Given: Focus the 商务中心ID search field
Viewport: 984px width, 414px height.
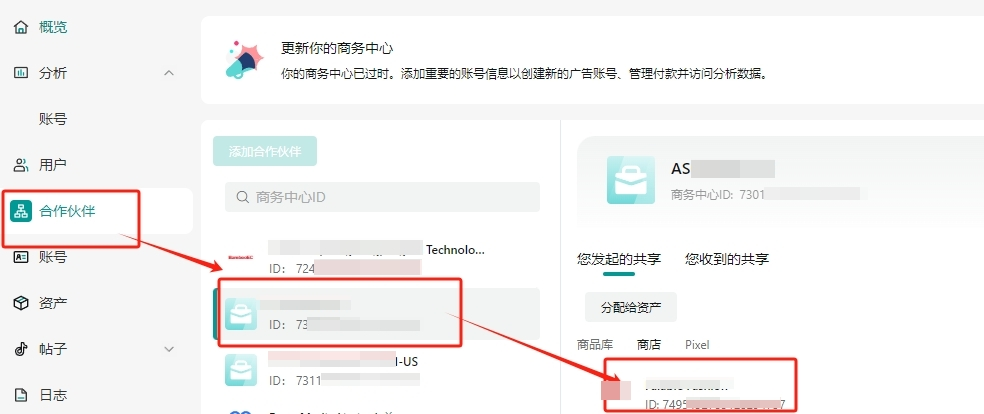Looking at the screenshot, I should [390, 197].
